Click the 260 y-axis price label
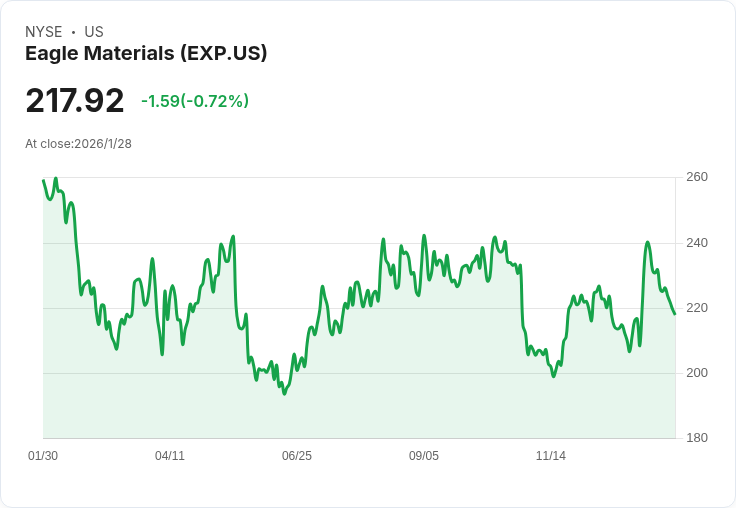 tap(697, 177)
